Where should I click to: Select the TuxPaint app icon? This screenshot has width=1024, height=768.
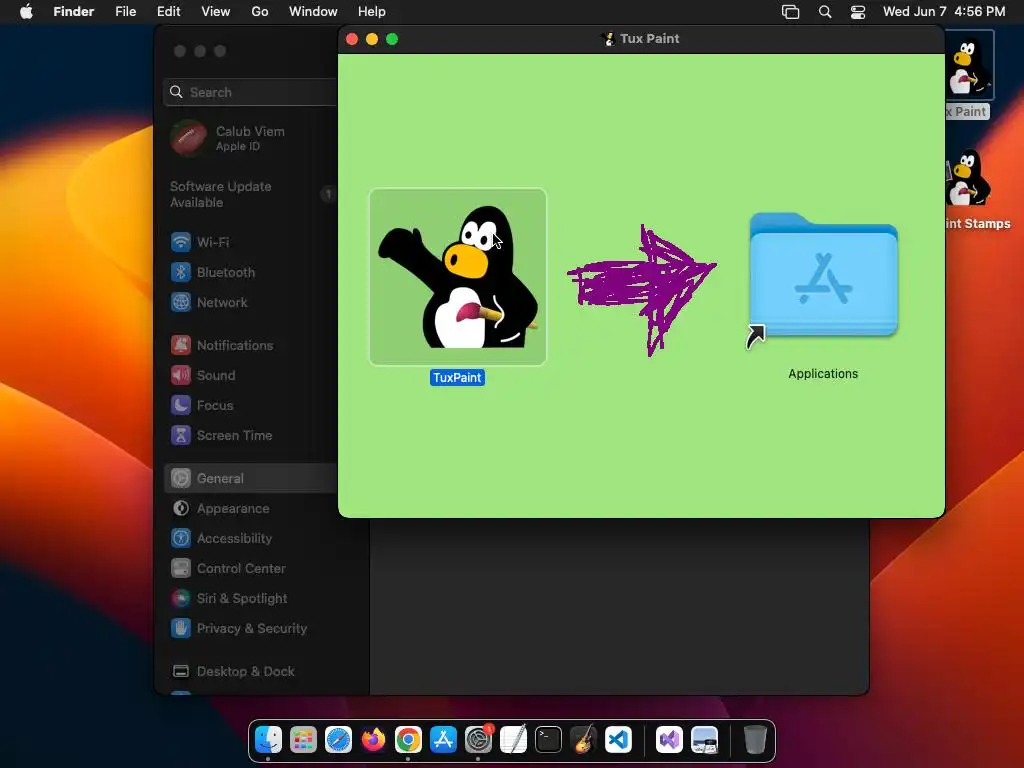coord(457,277)
